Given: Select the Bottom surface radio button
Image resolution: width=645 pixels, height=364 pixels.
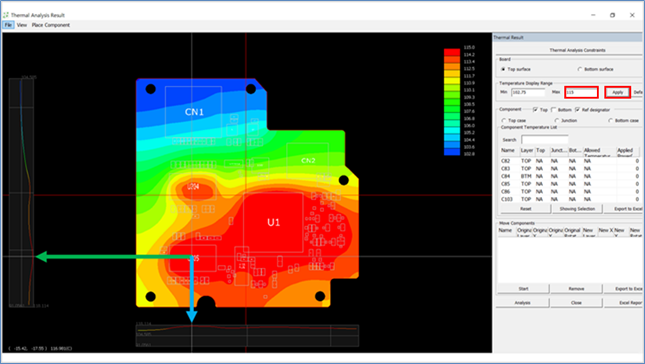Looking at the screenshot, I should (x=580, y=70).
